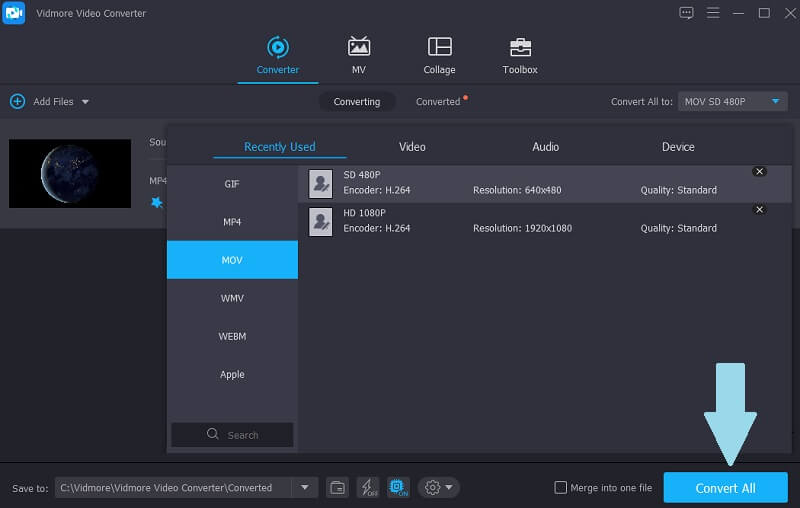This screenshot has width=800, height=508.
Task: Open the settings gear dropdown
Action: click(x=439, y=487)
